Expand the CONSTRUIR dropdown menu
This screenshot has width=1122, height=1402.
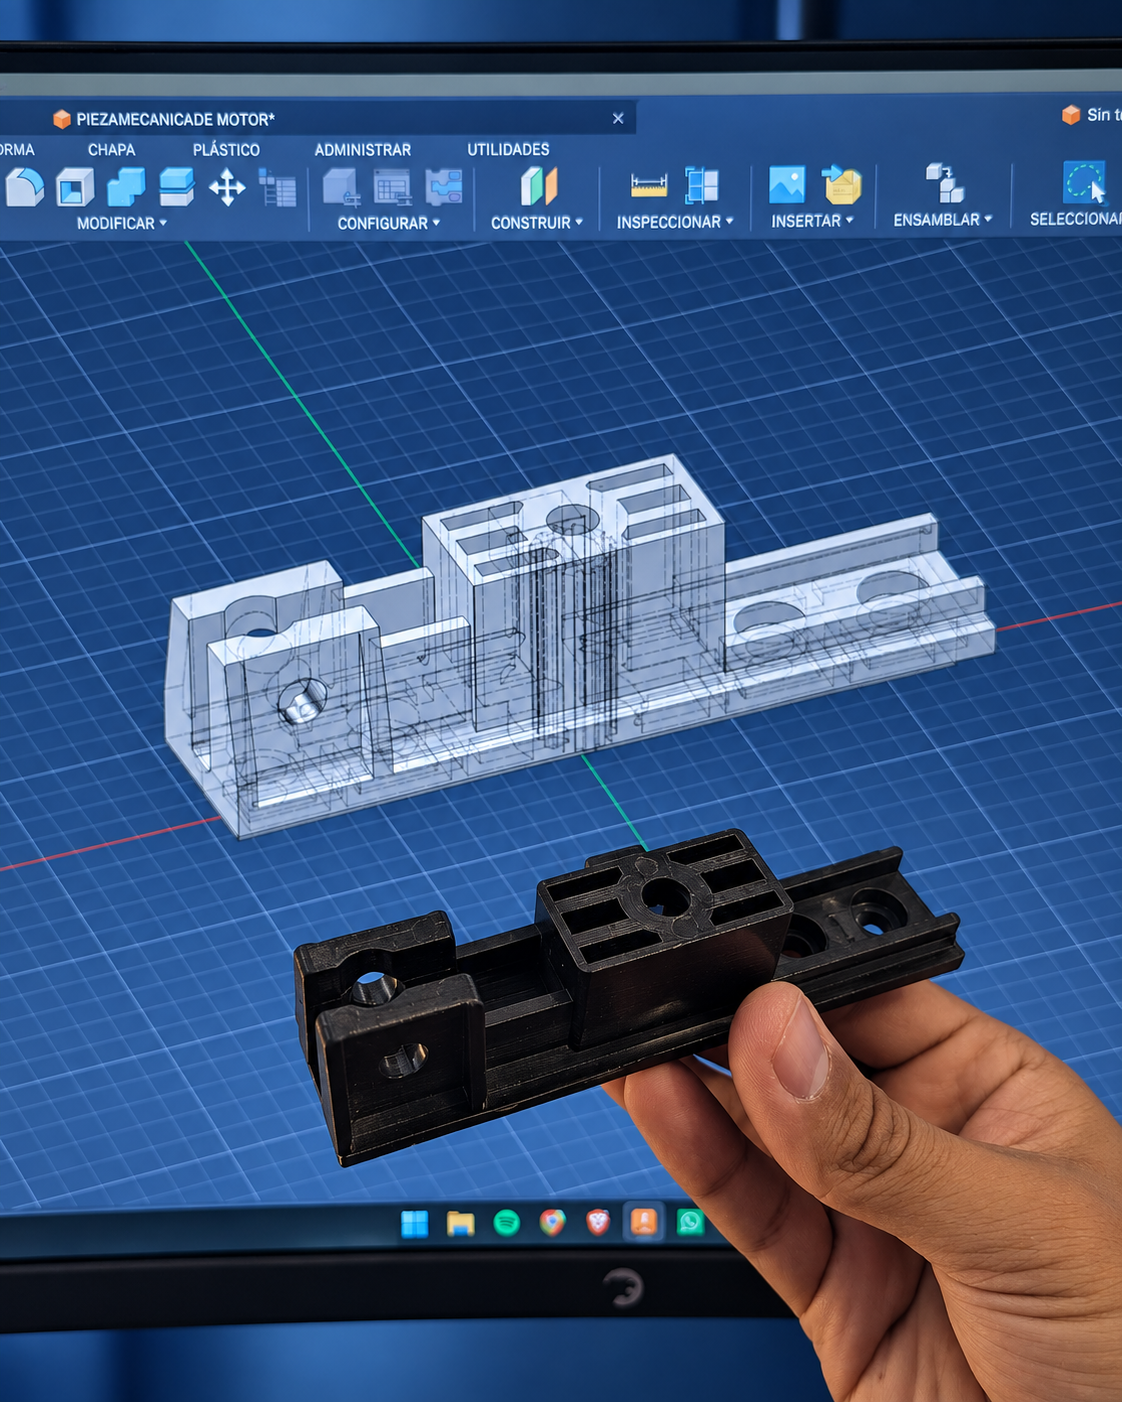coord(537,223)
